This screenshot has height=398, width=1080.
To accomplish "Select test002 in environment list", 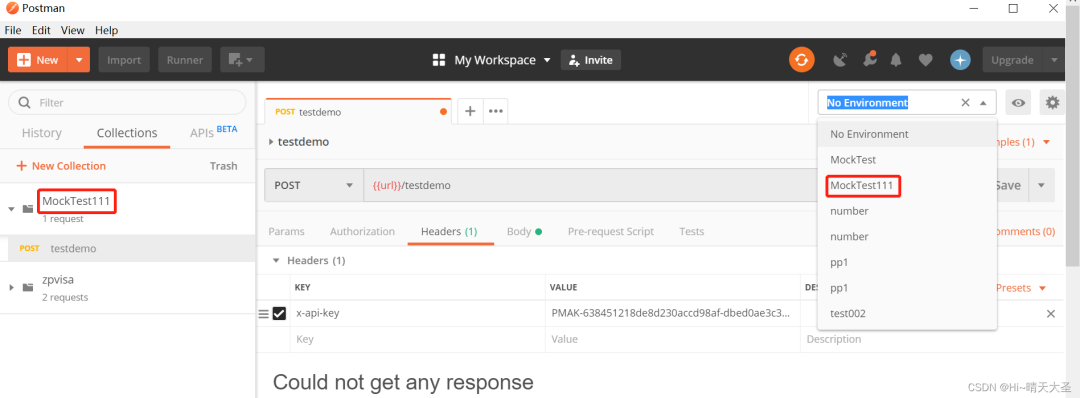I will click(x=906, y=313).
